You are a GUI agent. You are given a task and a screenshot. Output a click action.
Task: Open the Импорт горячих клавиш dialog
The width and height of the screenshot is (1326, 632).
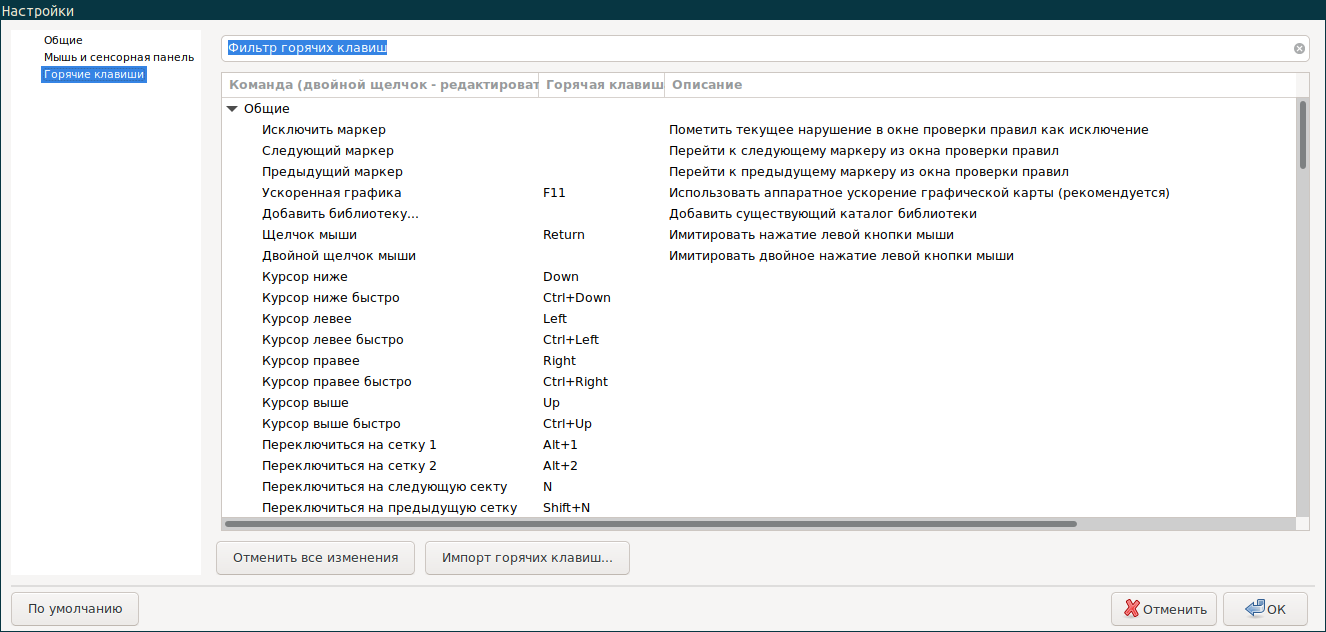point(527,558)
